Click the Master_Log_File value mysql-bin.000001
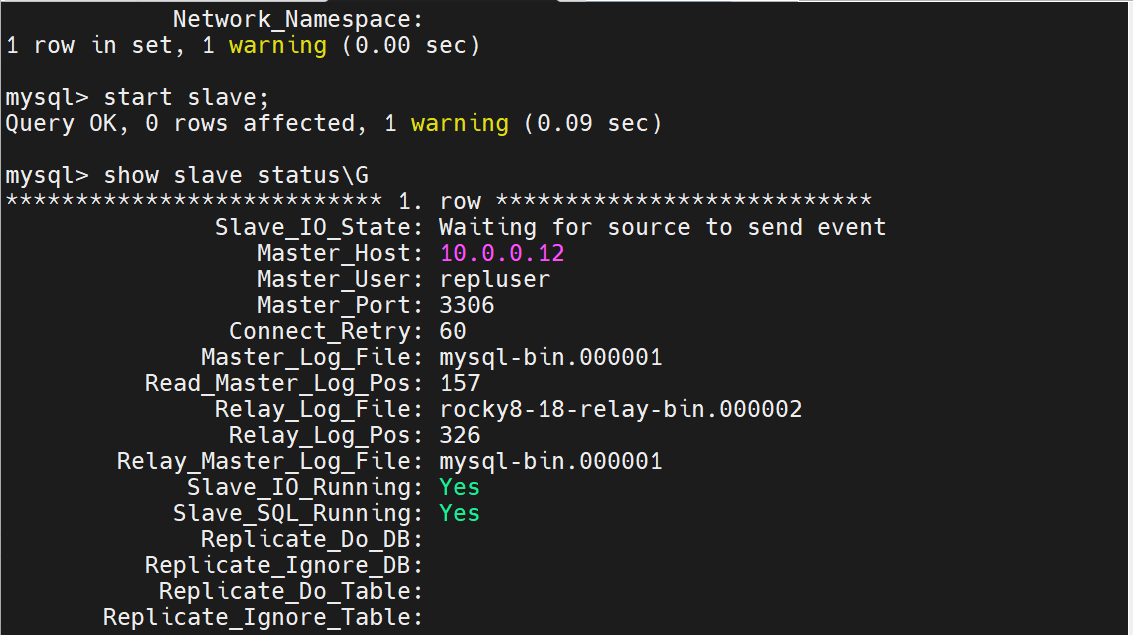1133x635 pixels. point(551,358)
